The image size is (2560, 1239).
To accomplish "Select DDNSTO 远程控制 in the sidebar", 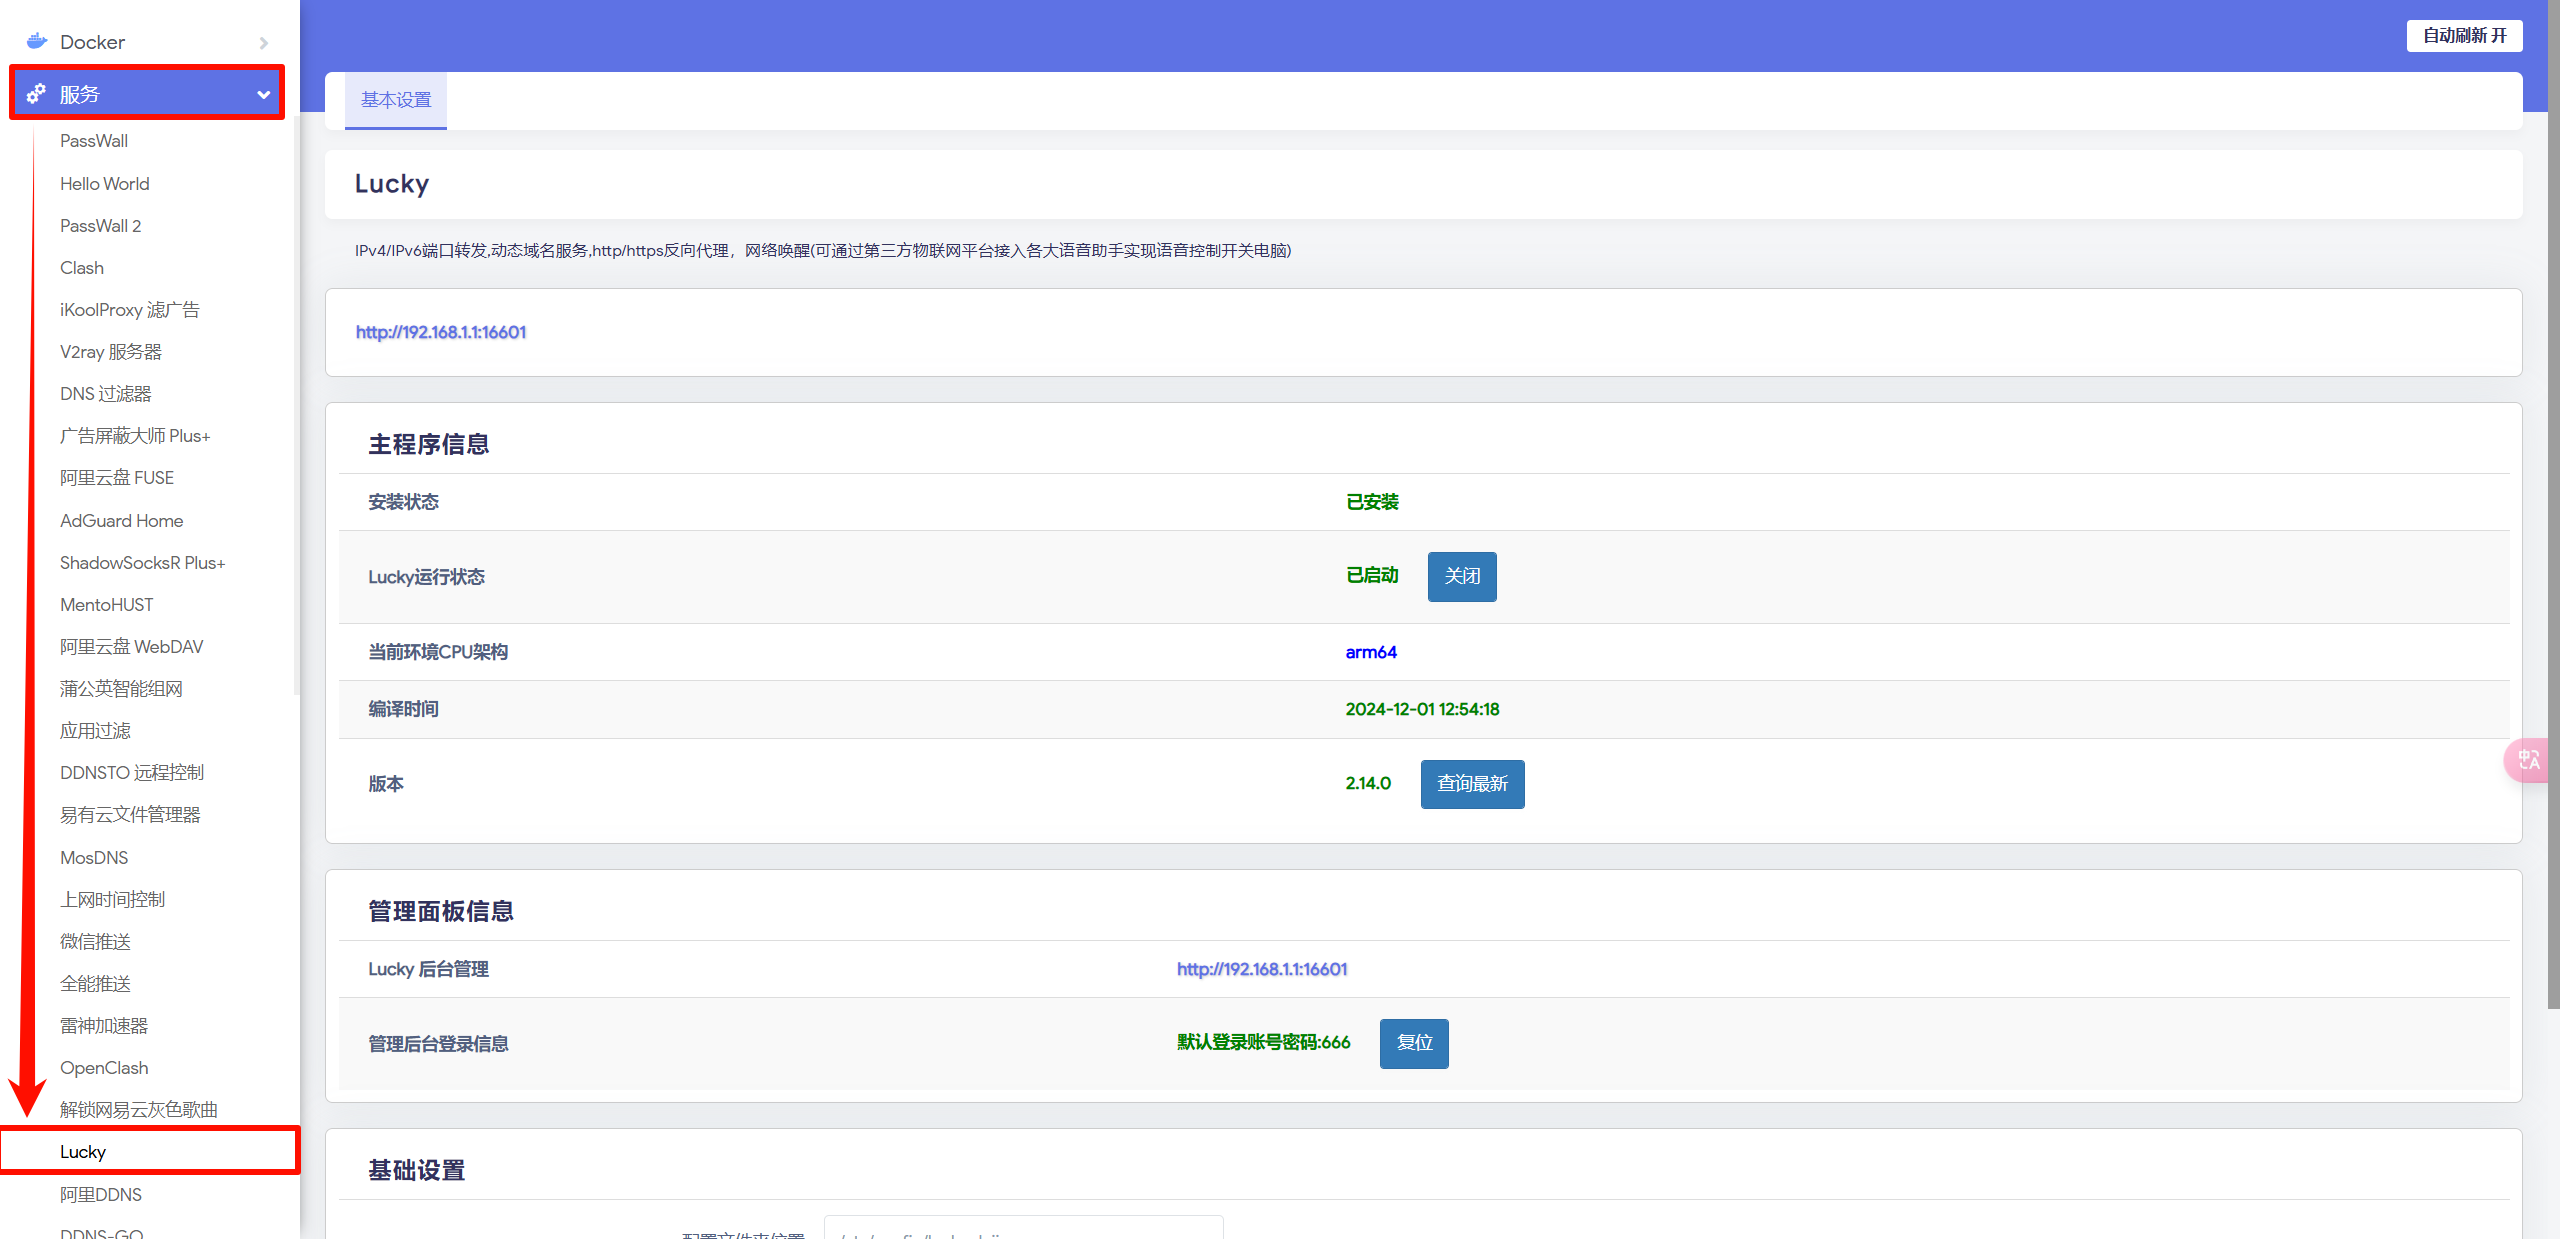I will tap(131, 772).
